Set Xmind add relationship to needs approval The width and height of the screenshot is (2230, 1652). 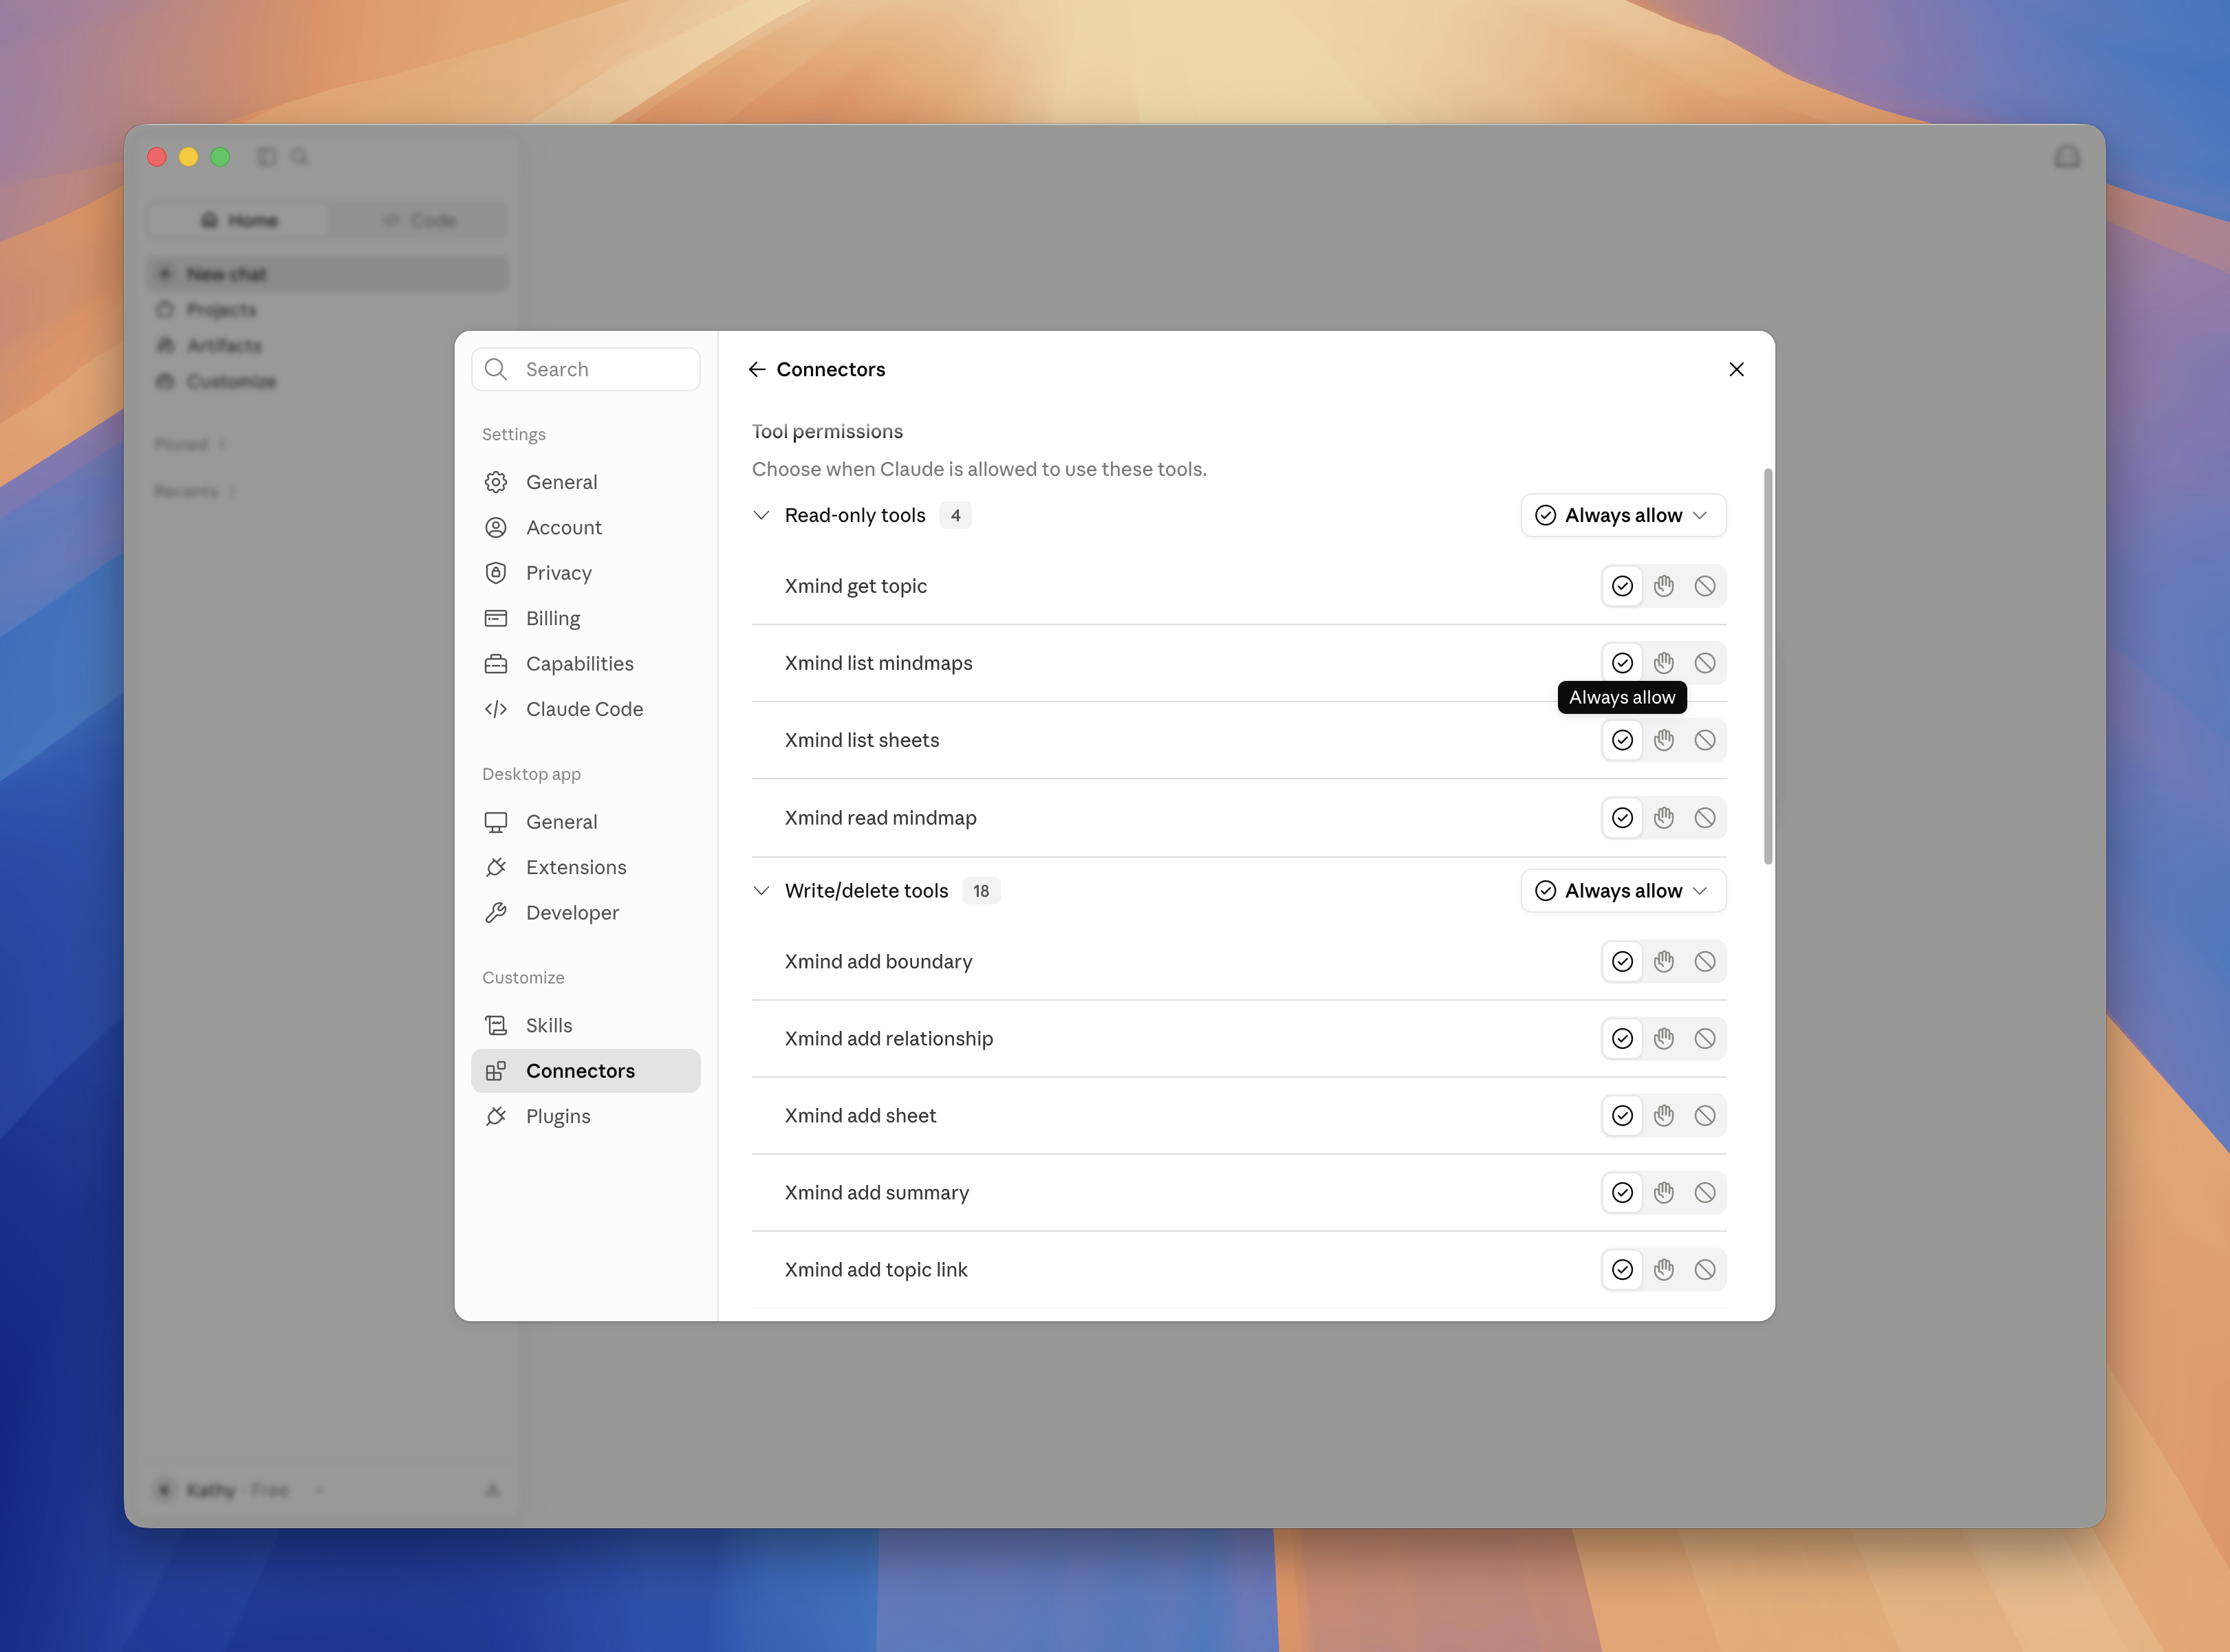click(x=1663, y=1038)
